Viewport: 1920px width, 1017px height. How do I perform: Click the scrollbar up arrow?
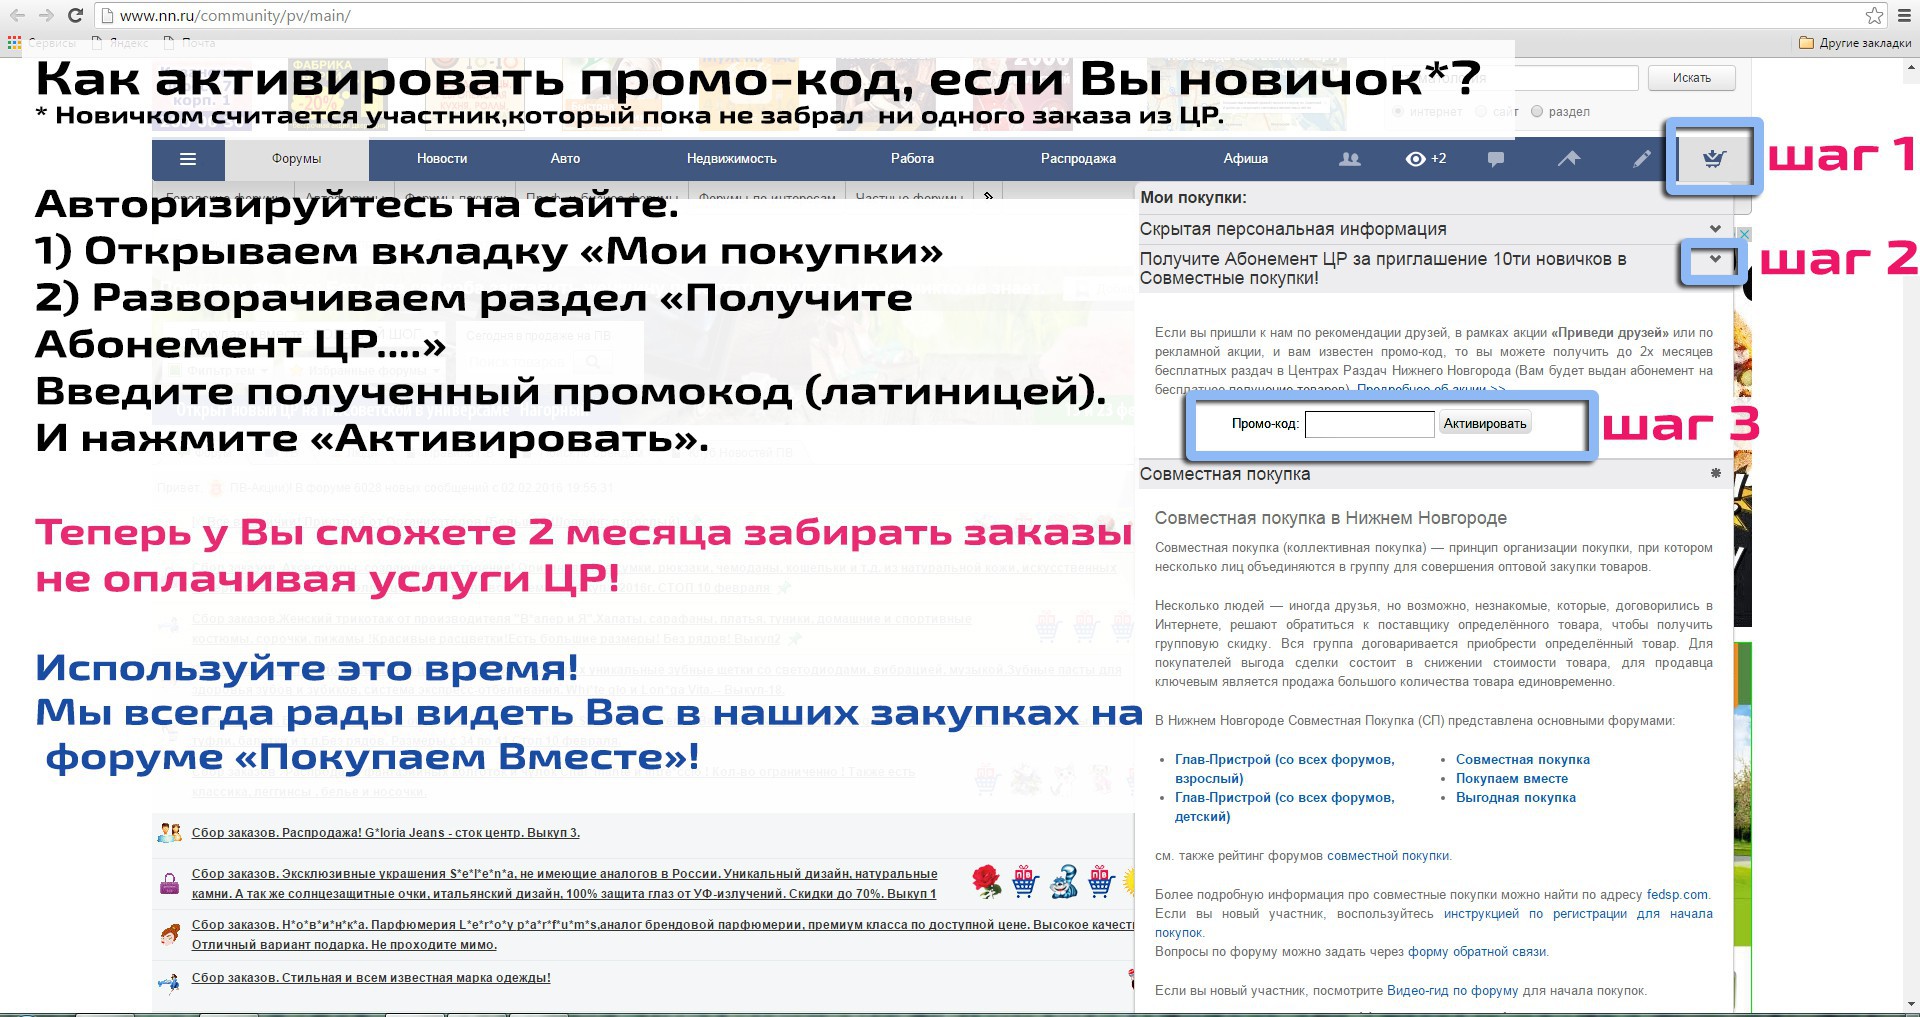click(x=1911, y=65)
